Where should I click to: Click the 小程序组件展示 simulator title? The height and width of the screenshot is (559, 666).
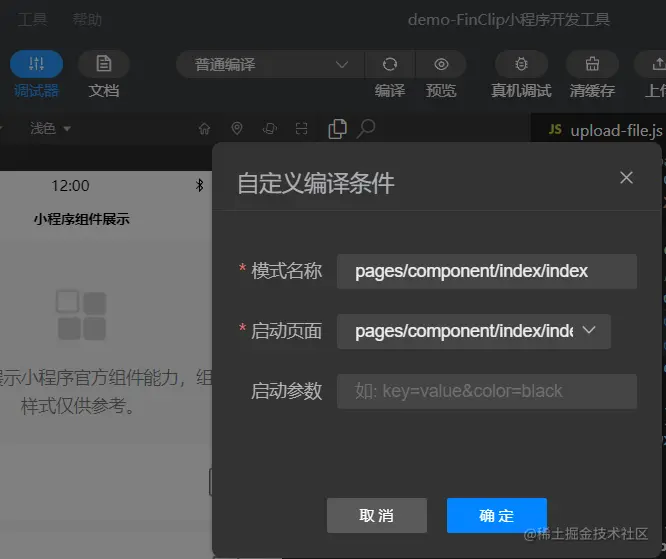point(82,219)
